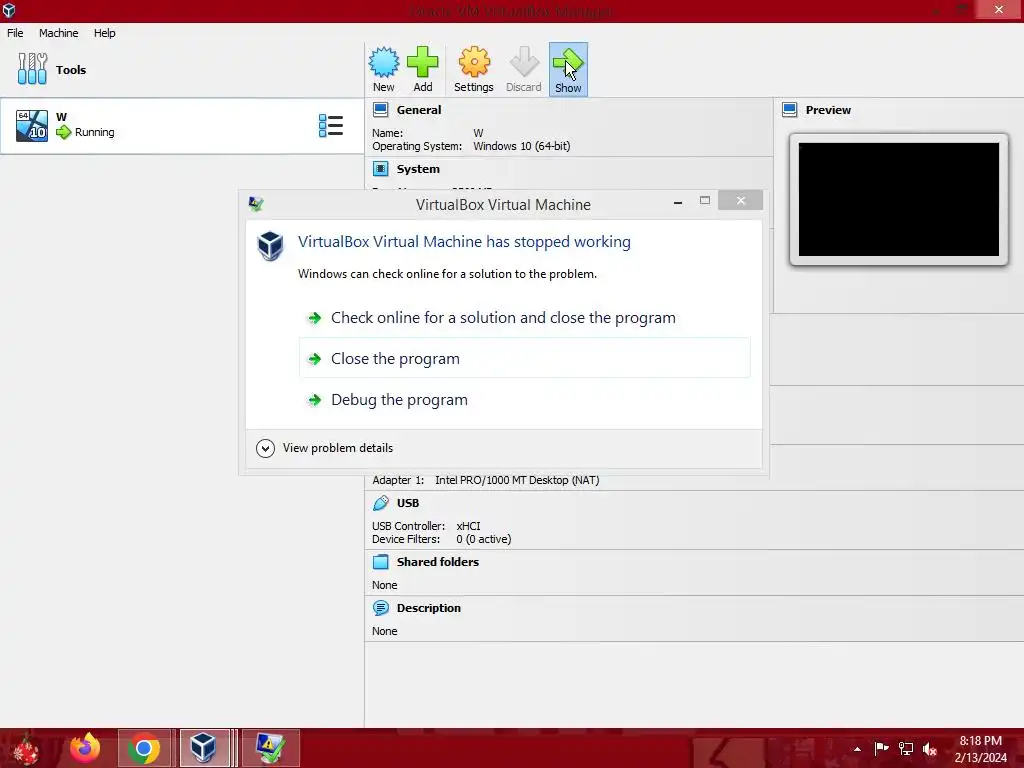Image resolution: width=1024 pixels, height=768 pixels.
Task: Open the W machine menu list icon
Action: click(x=330, y=125)
